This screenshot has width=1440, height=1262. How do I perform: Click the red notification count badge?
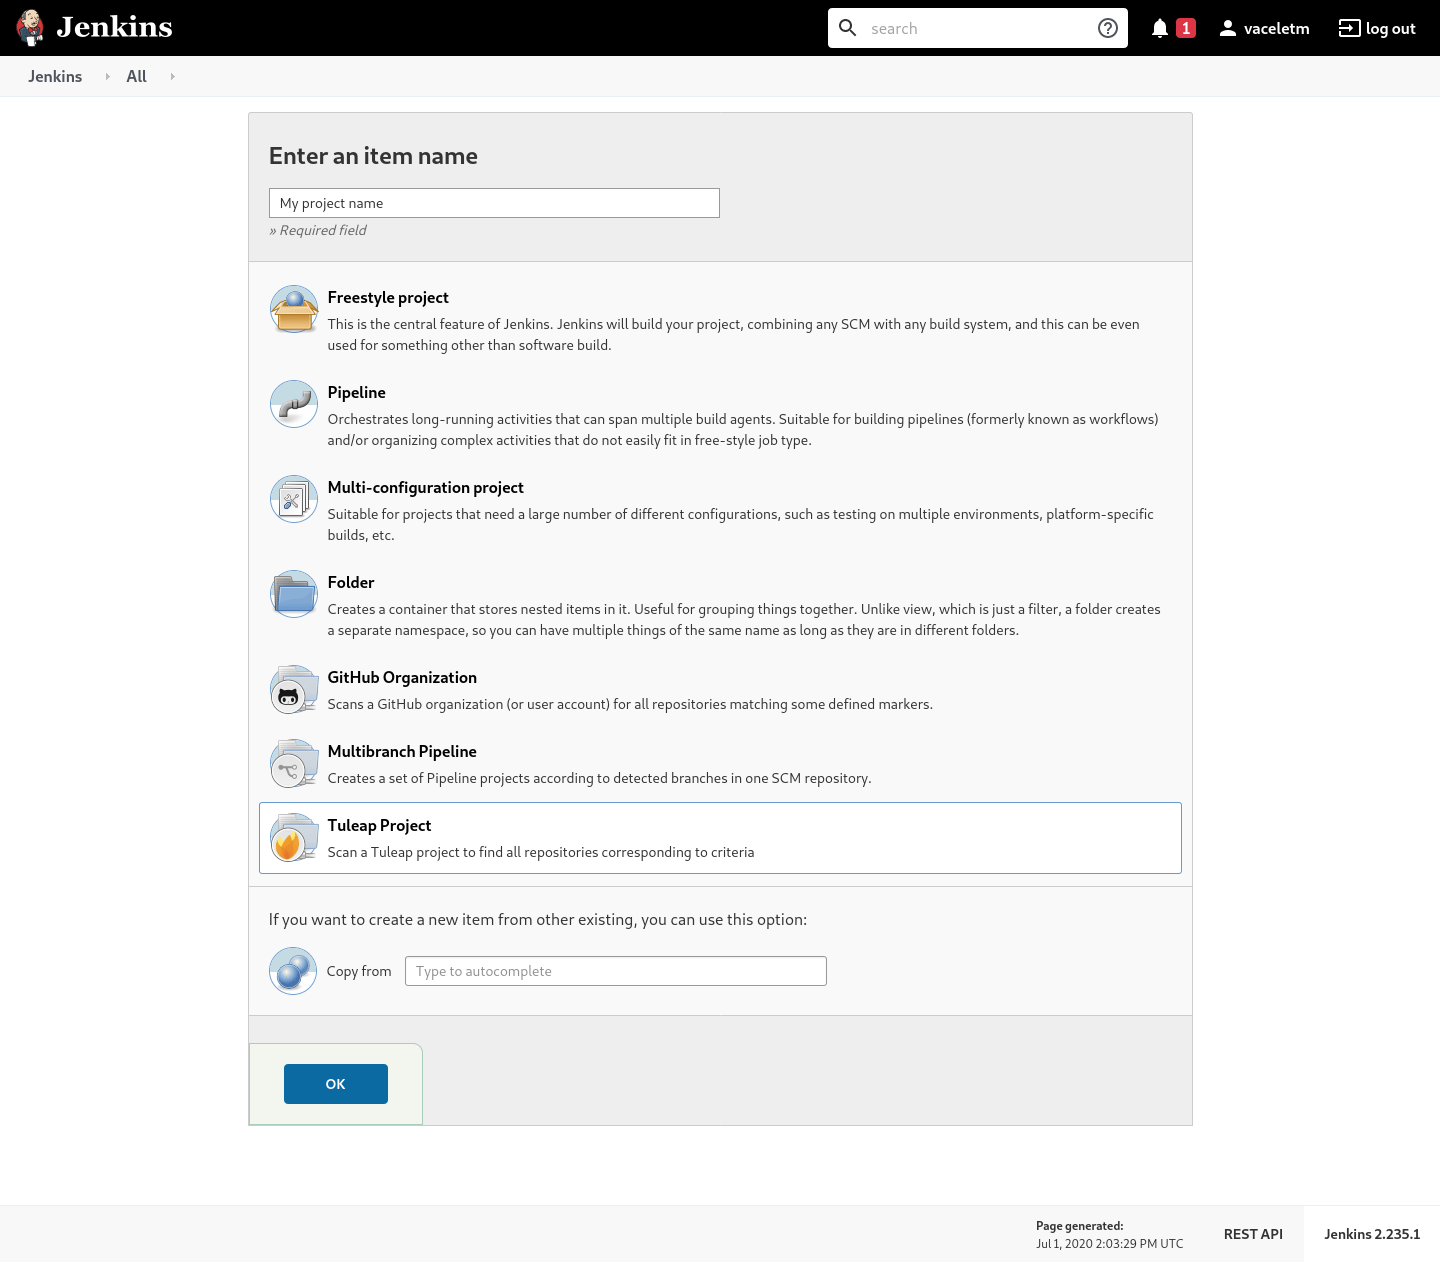[x=1186, y=28]
